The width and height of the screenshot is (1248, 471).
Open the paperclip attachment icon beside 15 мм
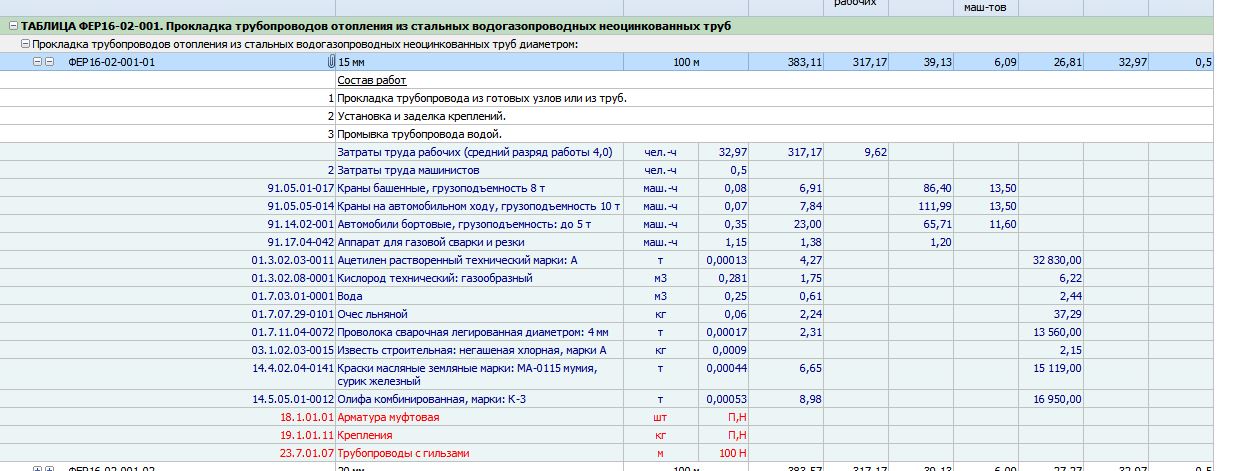(331, 62)
